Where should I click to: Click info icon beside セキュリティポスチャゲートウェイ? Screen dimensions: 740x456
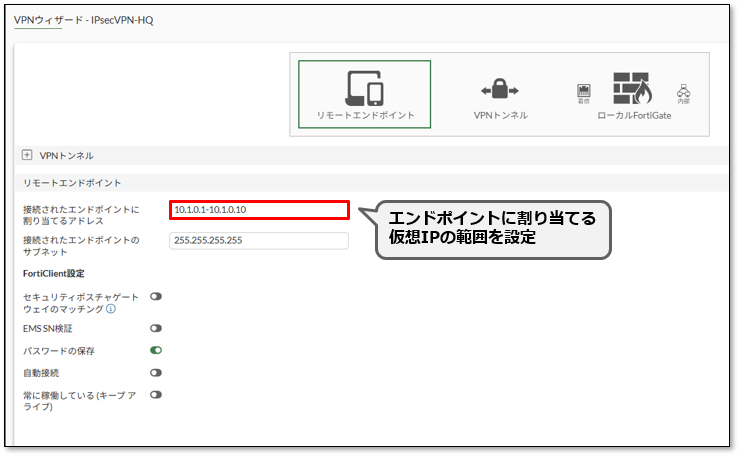111,309
